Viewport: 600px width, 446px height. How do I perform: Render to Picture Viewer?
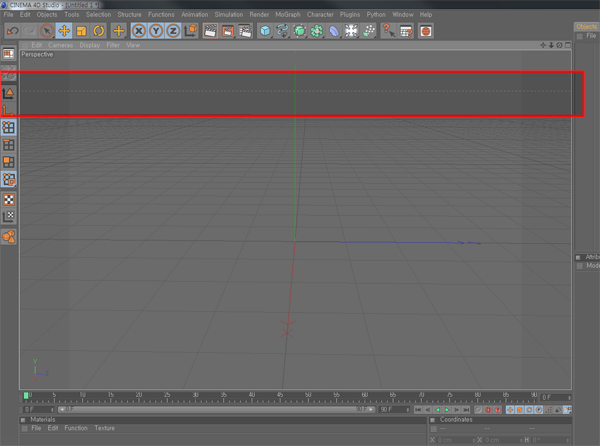pos(228,31)
